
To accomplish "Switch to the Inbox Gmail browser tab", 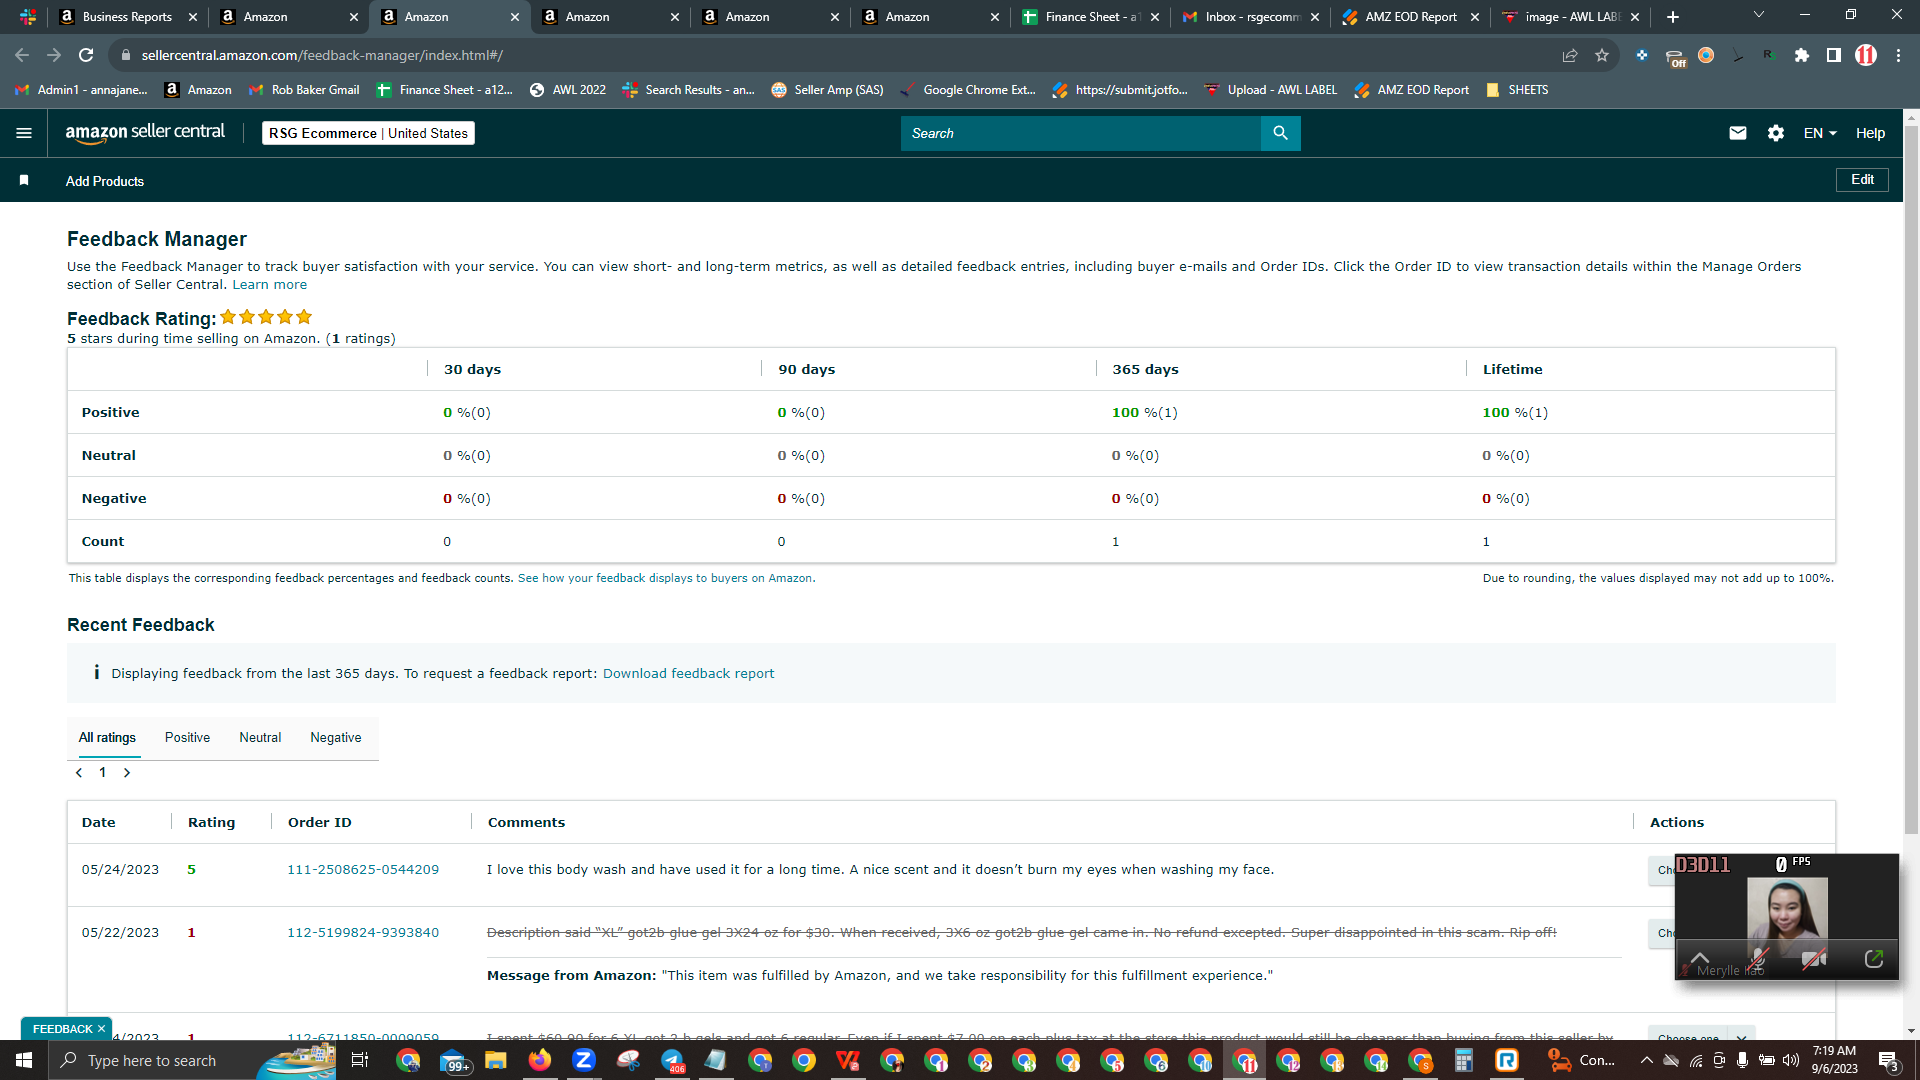I will (x=1250, y=17).
